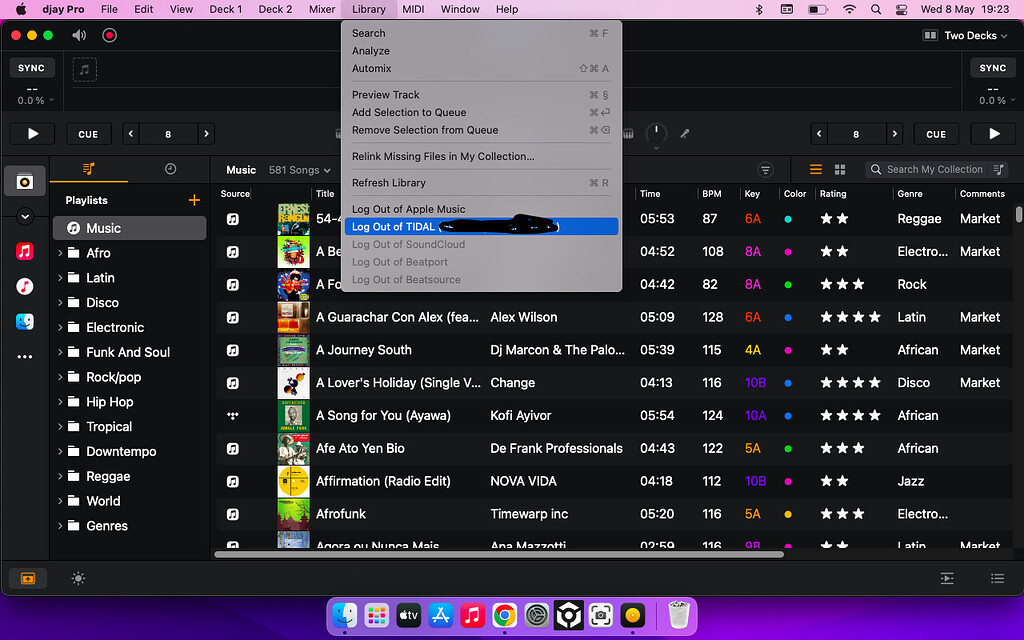Select the microphone icon in the top toolbar

pyautogui.click(x=685, y=133)
